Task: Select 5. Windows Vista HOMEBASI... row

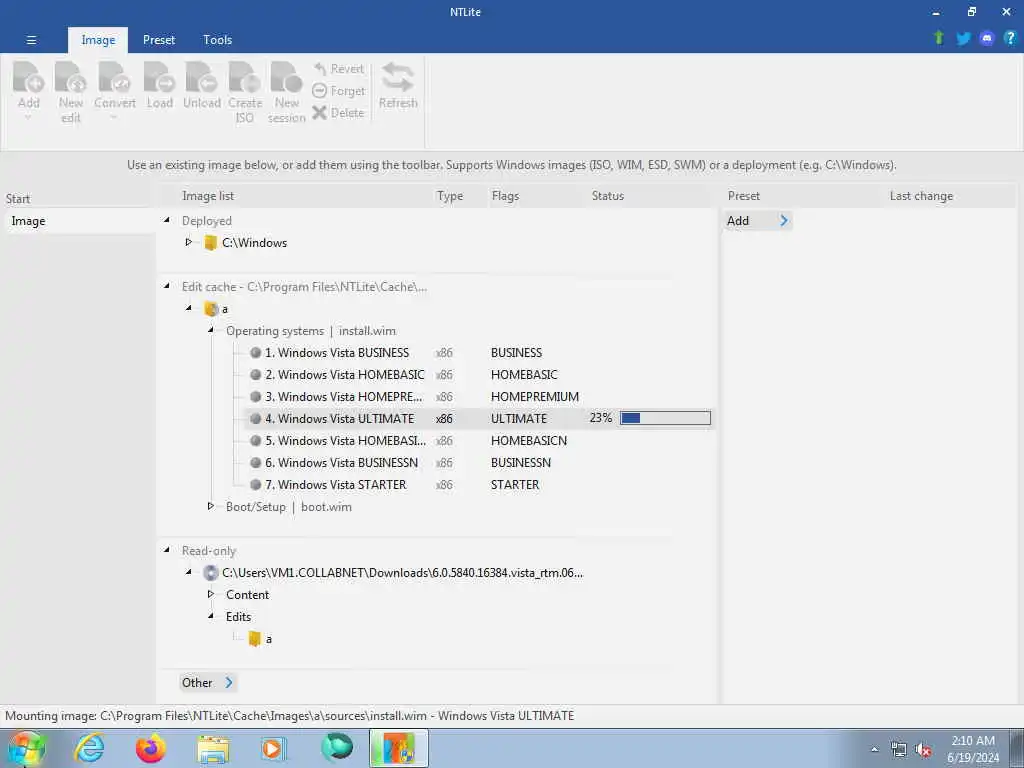Action: (479, 441)
